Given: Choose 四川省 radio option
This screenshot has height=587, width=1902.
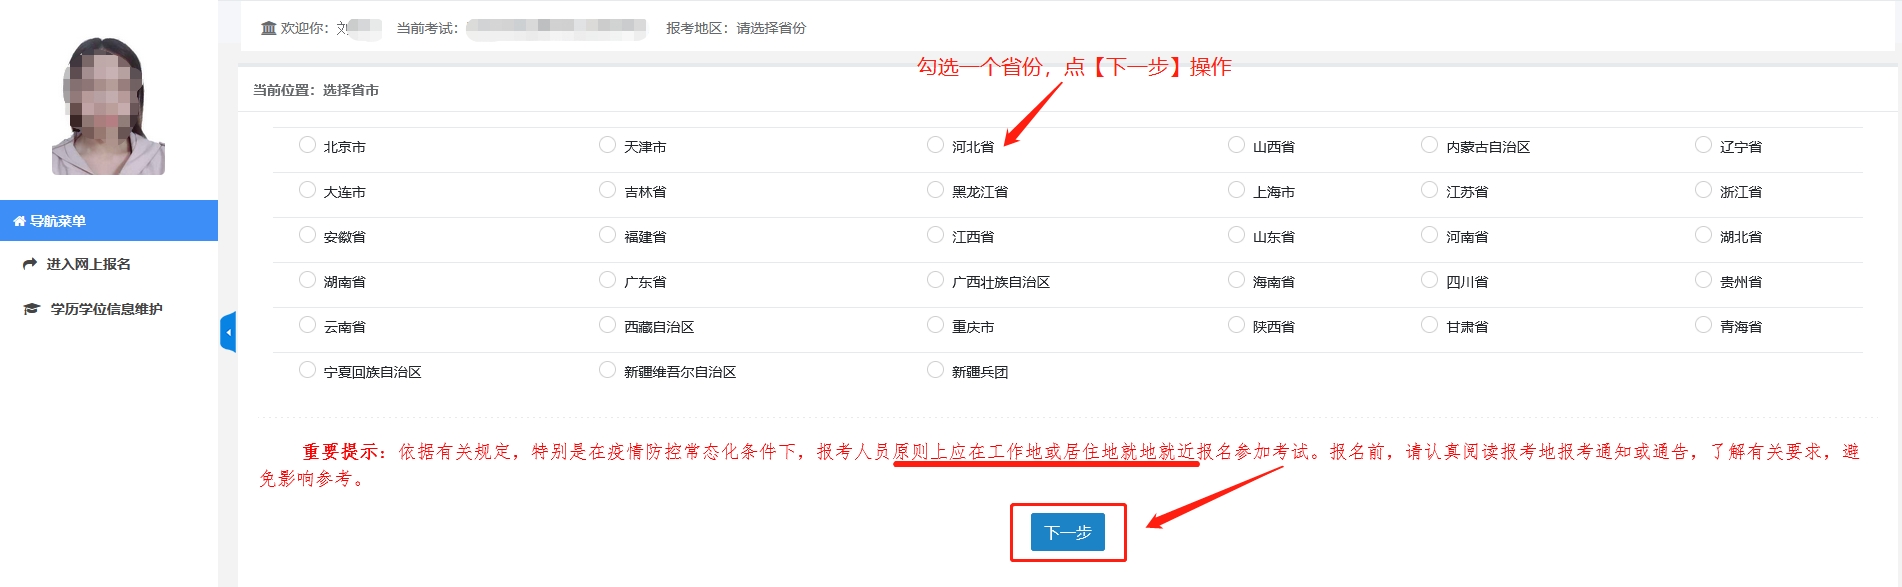Looking at the screenshot, I should coord(1429,280).
